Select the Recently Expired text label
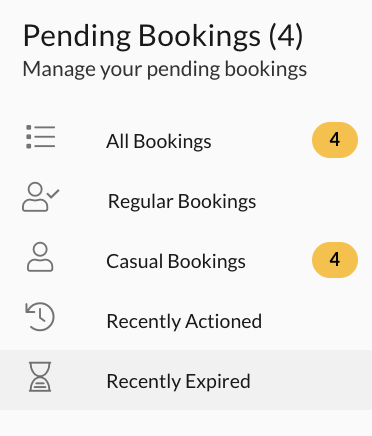Image resolution: width=372 pixels, height=436 pixels. click(178, 381)
